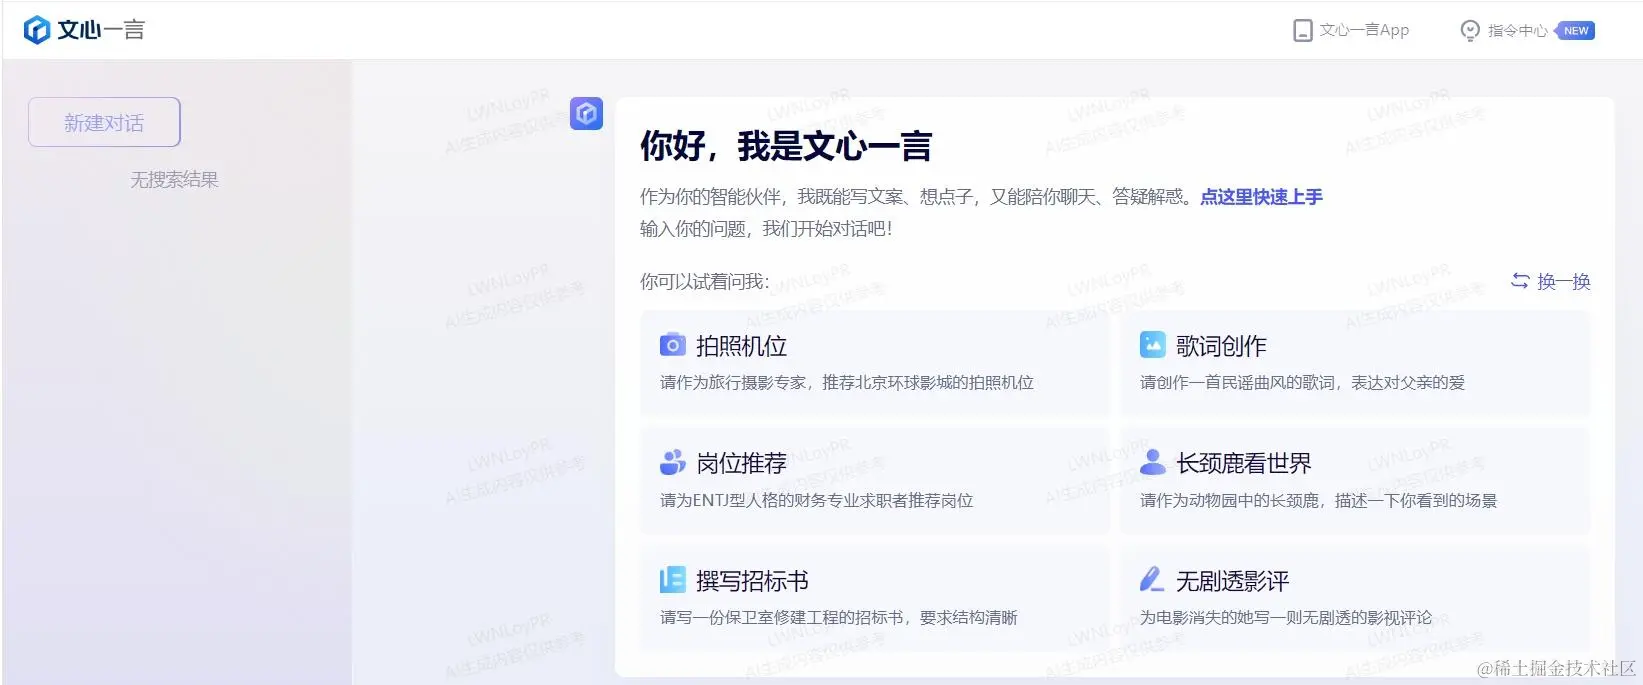The width and height of the screenshot is (1643, 685).
Task: Click prompt 为电影消失的她写一则无剧透的影视评论
Action: [1286, 618]
